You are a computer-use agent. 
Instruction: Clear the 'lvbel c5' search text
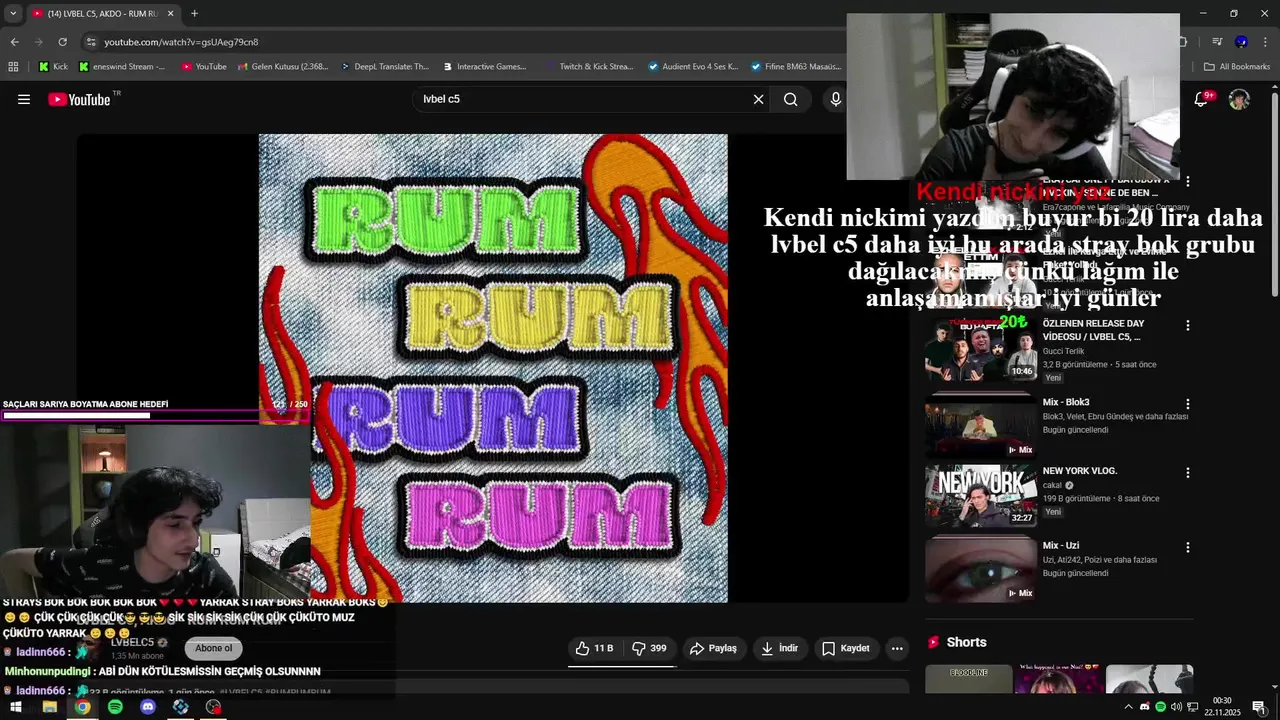pyautogui.click(x=758, y=99)
